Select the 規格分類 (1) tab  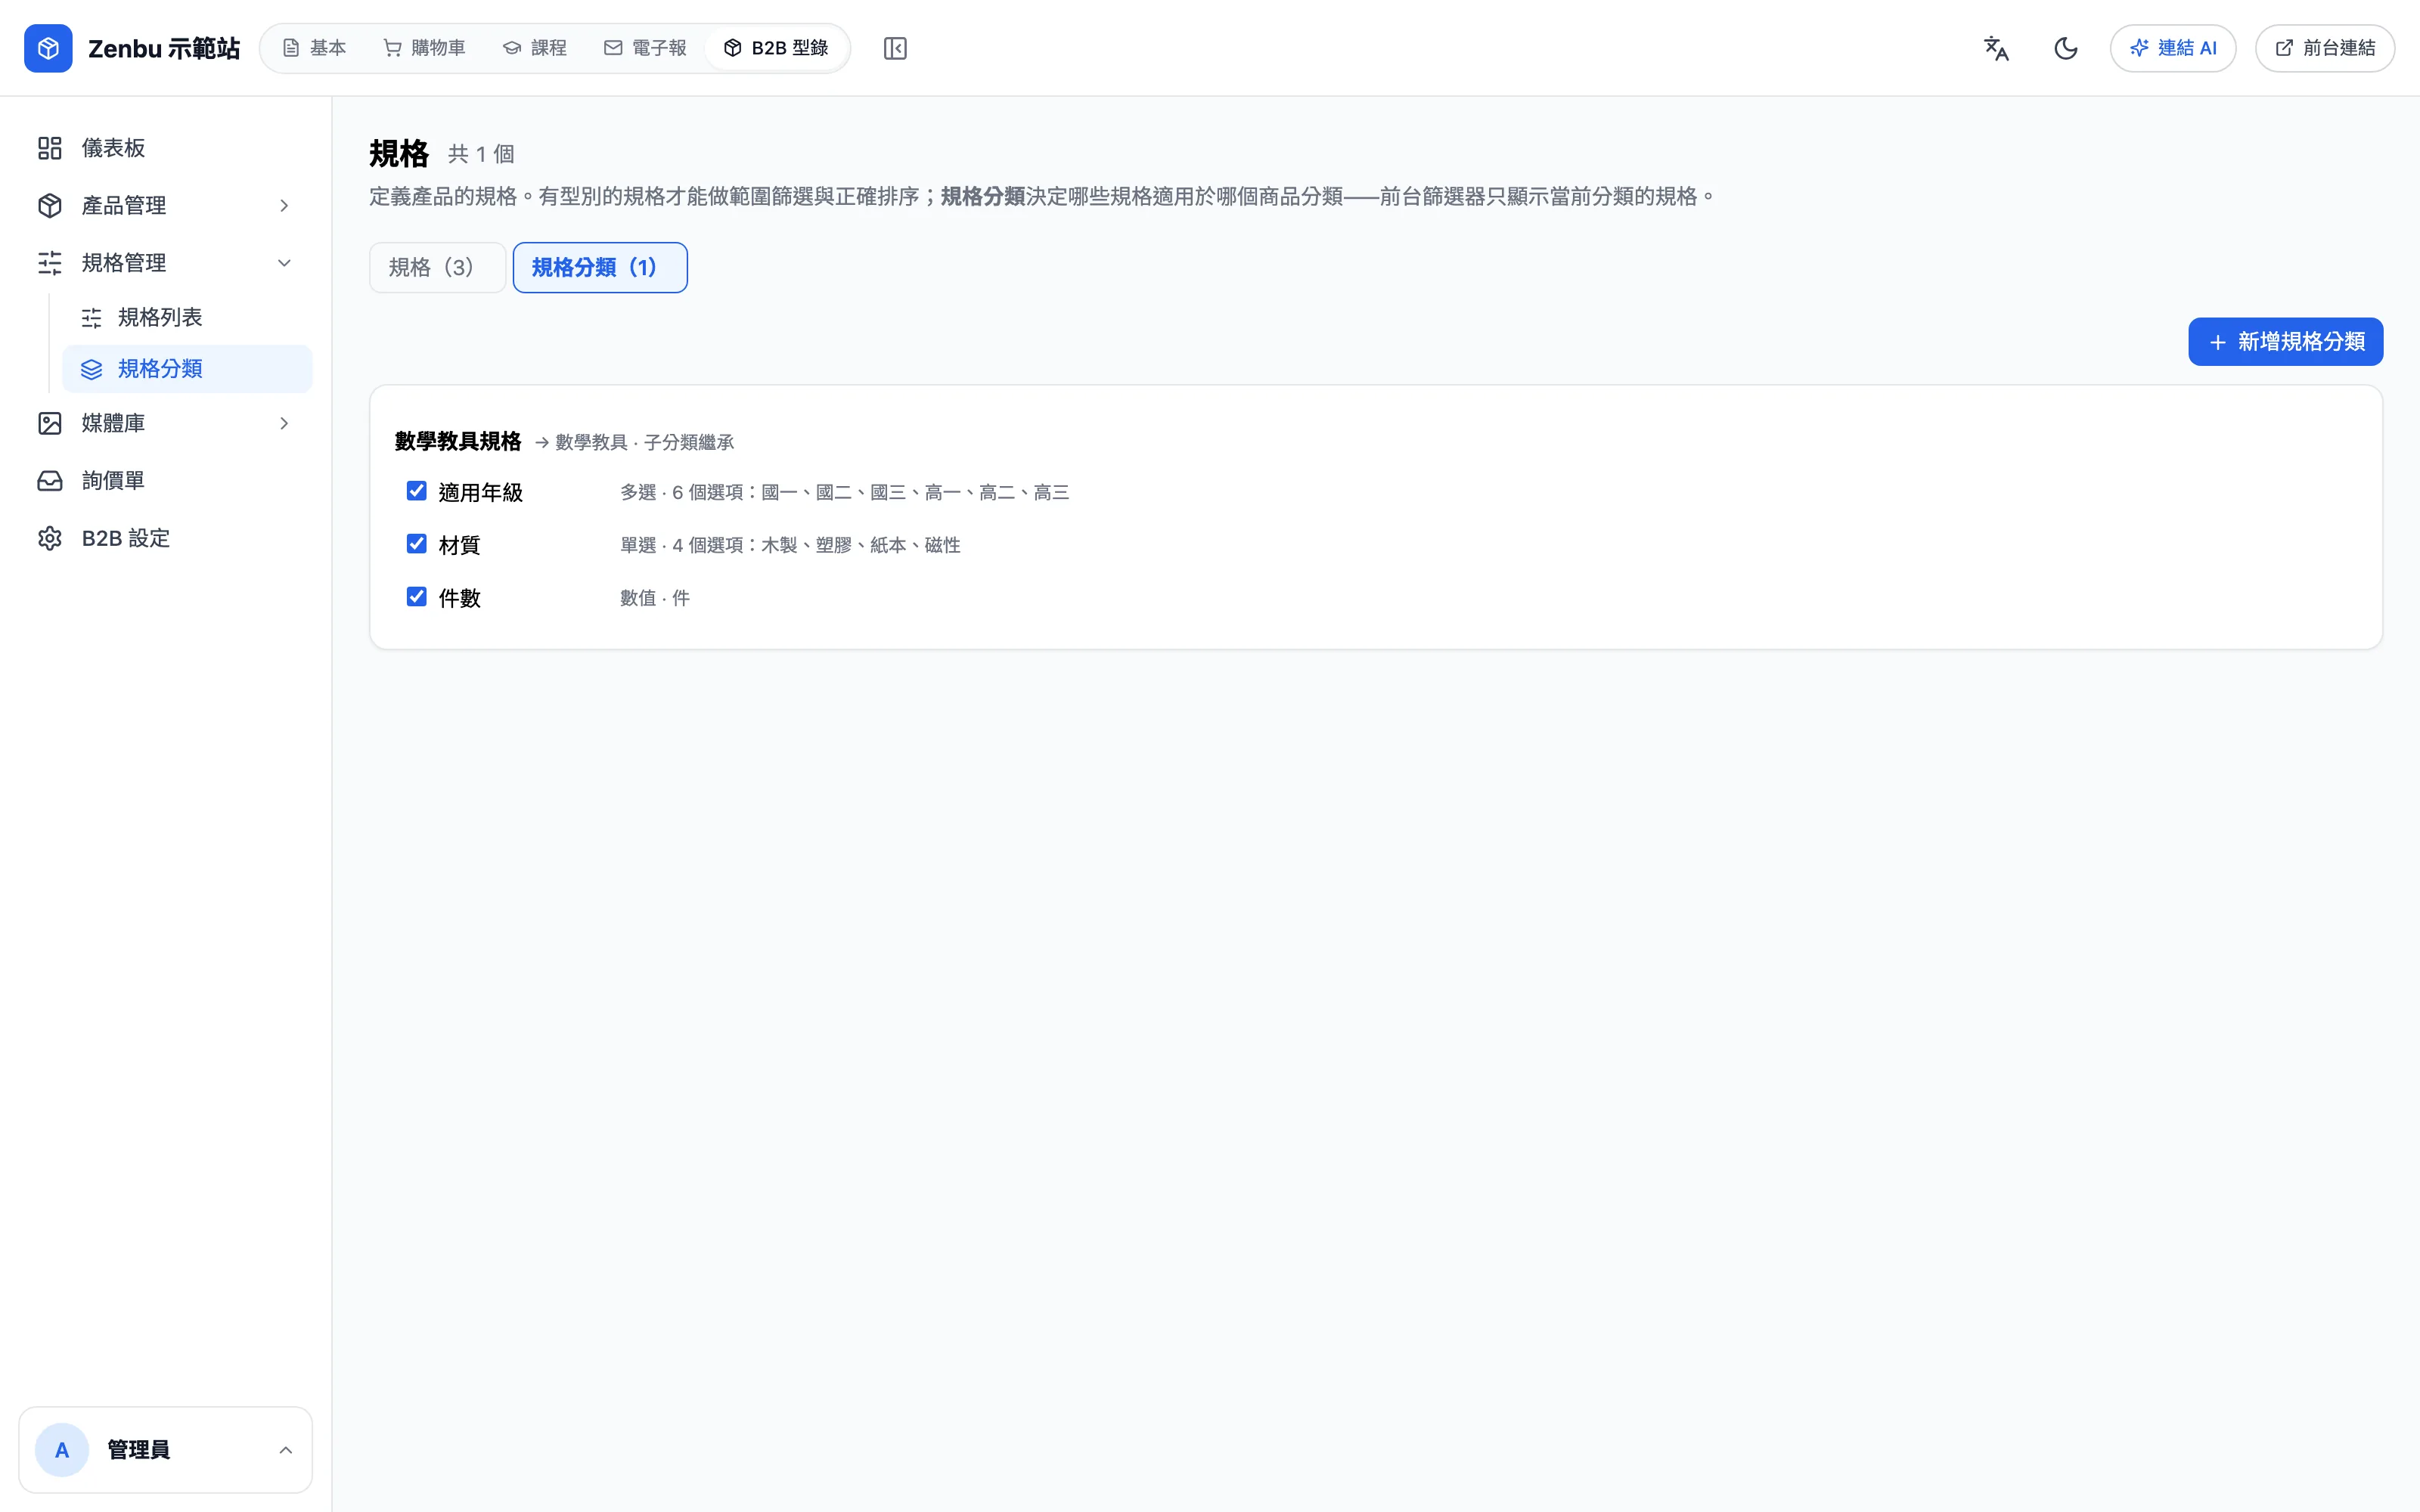[600, 267]
